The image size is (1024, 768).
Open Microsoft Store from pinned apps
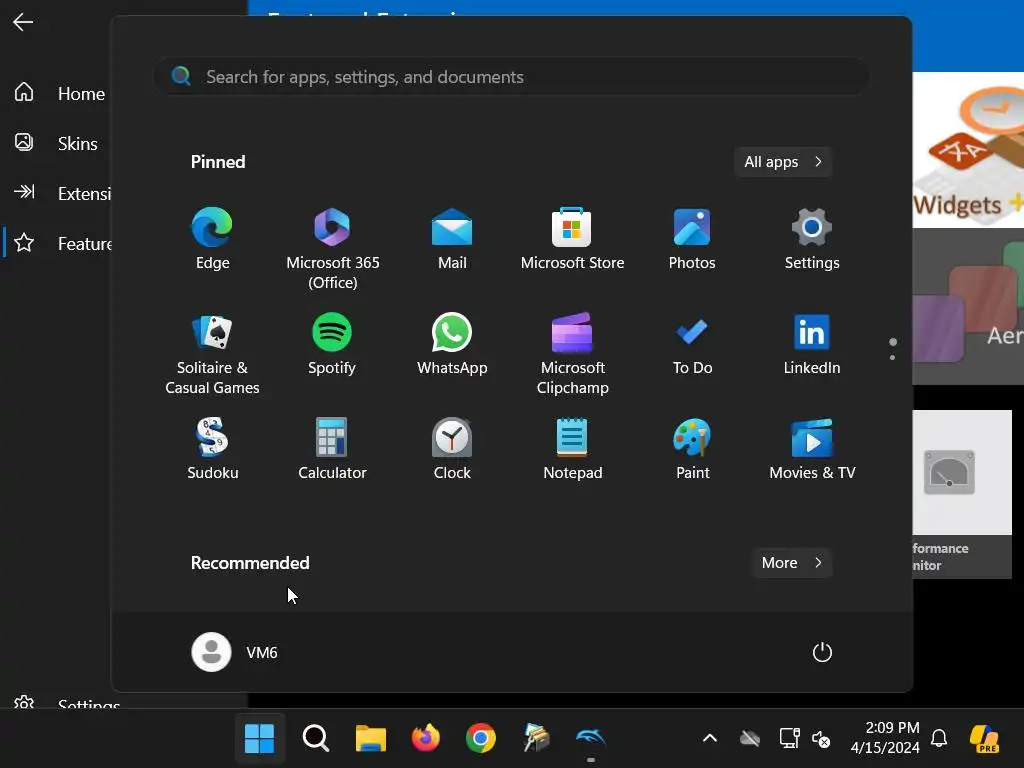click(572, 238)
